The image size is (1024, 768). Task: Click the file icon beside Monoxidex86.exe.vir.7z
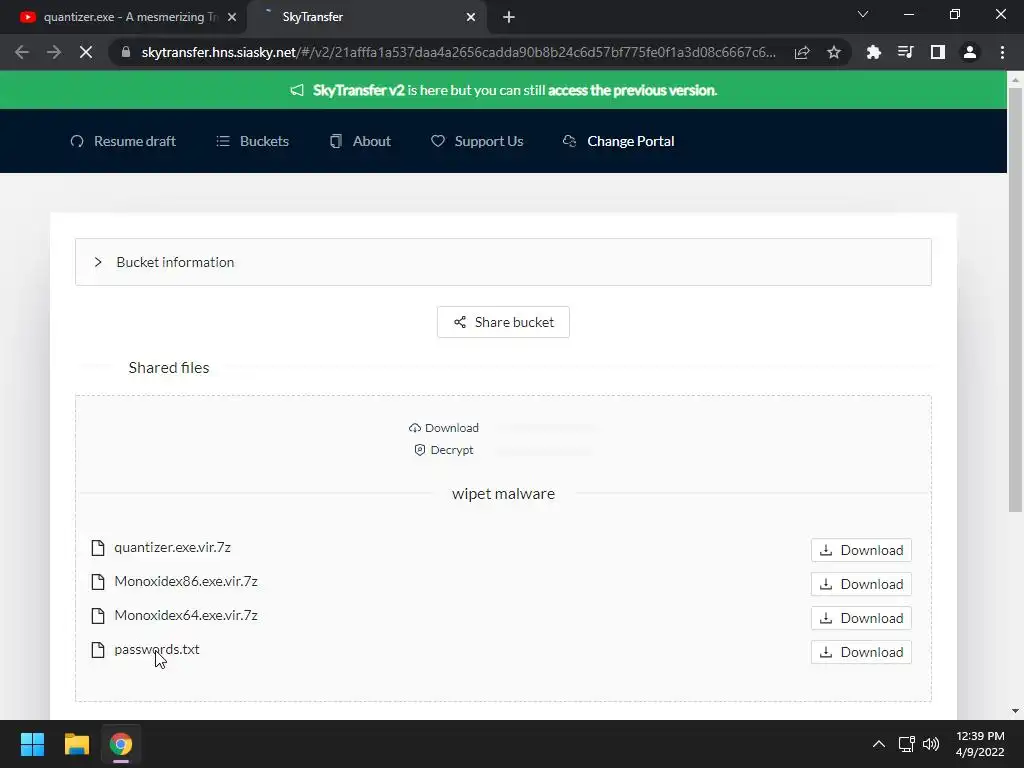coord(98,581)
